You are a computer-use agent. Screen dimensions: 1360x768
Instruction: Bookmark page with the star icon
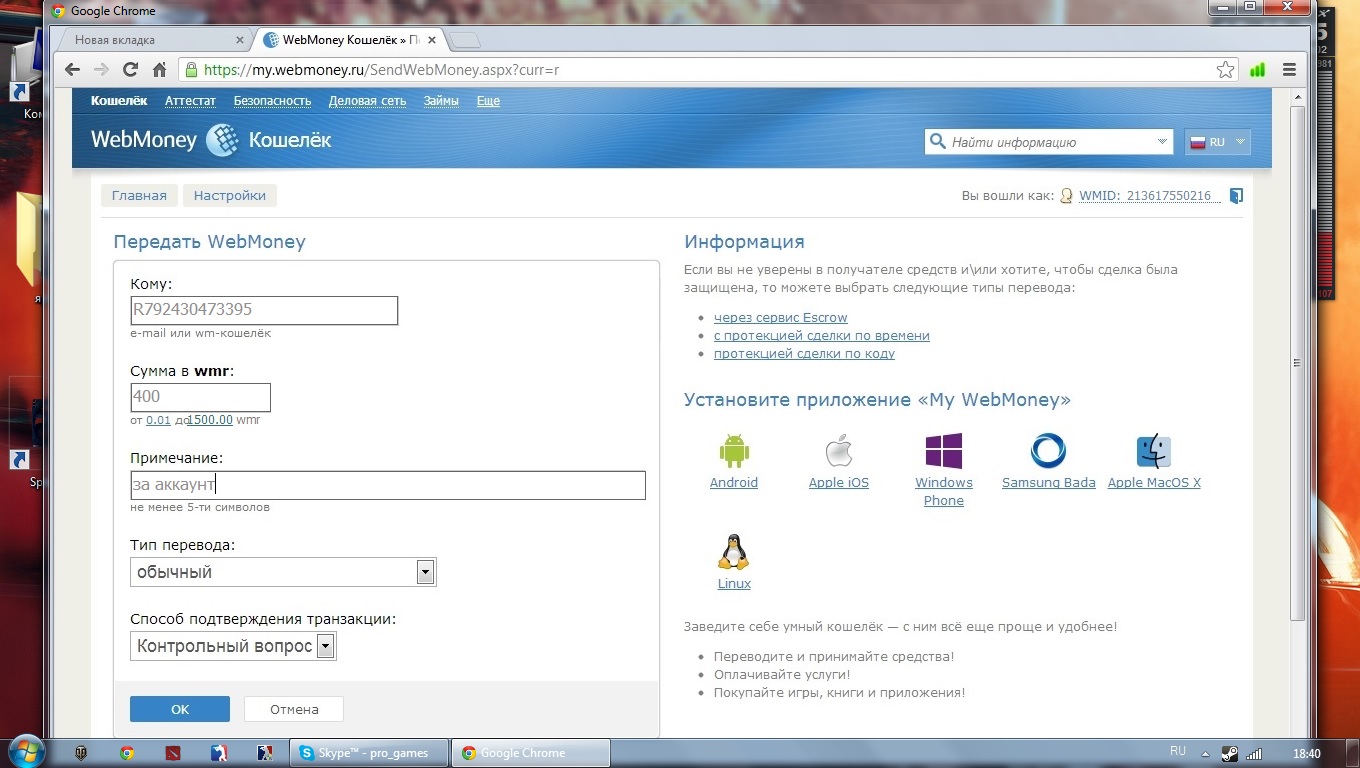[x=1225, y=70]
